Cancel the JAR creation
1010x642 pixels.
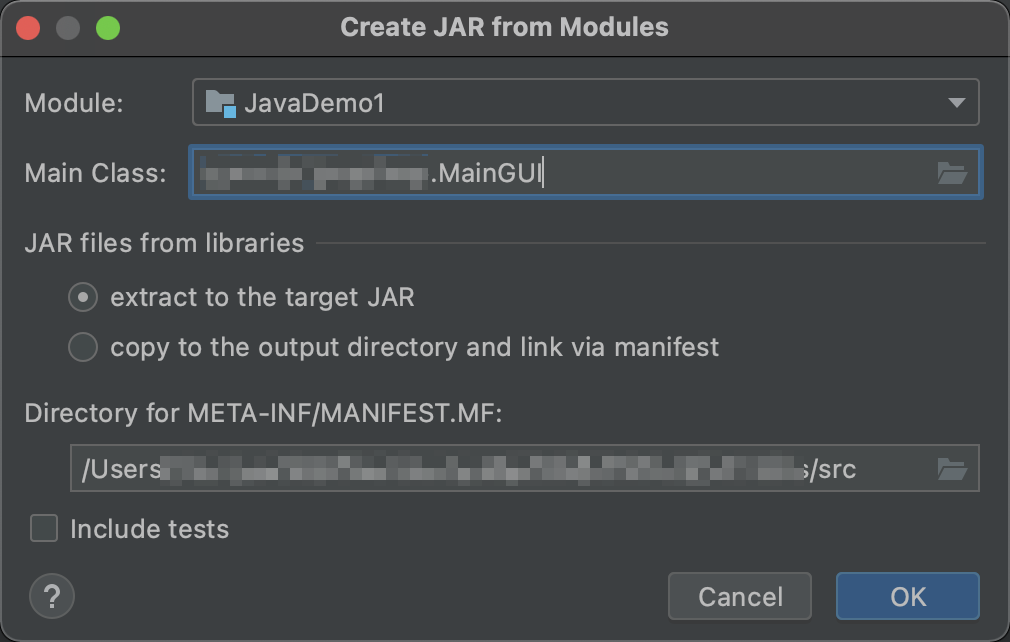pyautogui.click(x=739, y=596)
